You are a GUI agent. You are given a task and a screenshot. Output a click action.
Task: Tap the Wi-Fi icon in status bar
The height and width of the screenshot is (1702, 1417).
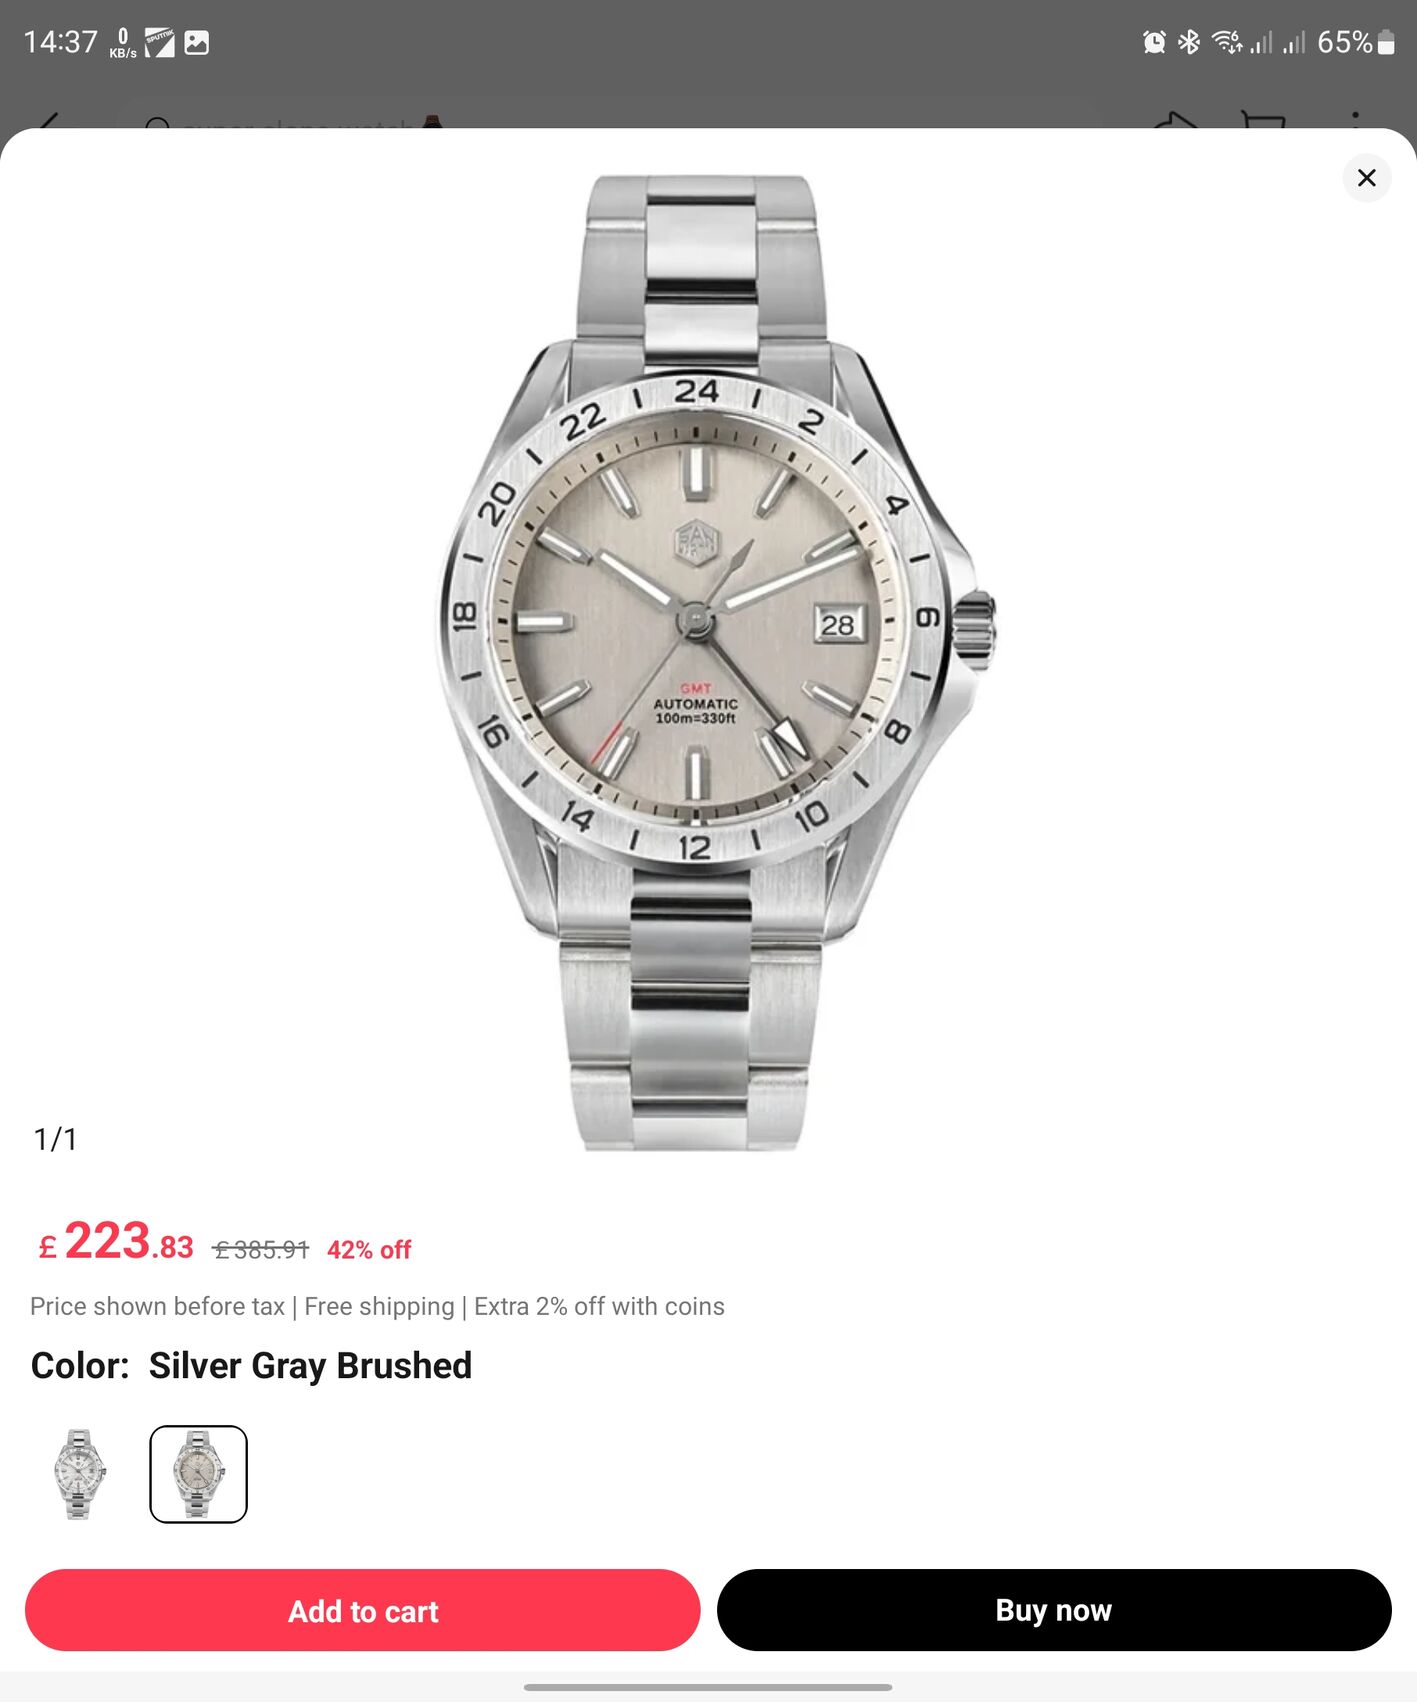pos(1226,42)
